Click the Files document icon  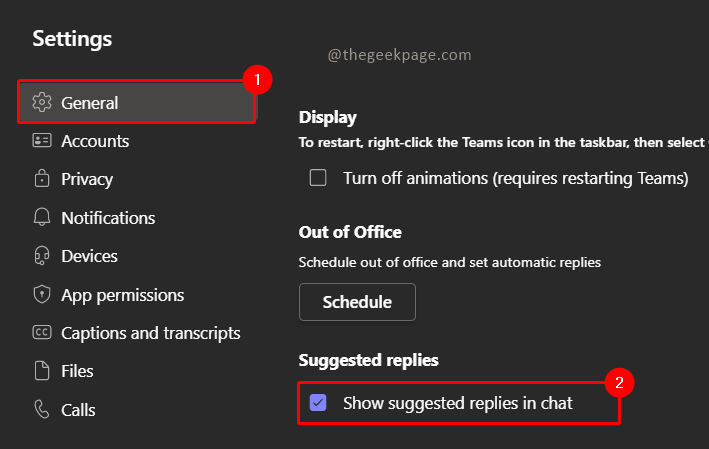42,371
